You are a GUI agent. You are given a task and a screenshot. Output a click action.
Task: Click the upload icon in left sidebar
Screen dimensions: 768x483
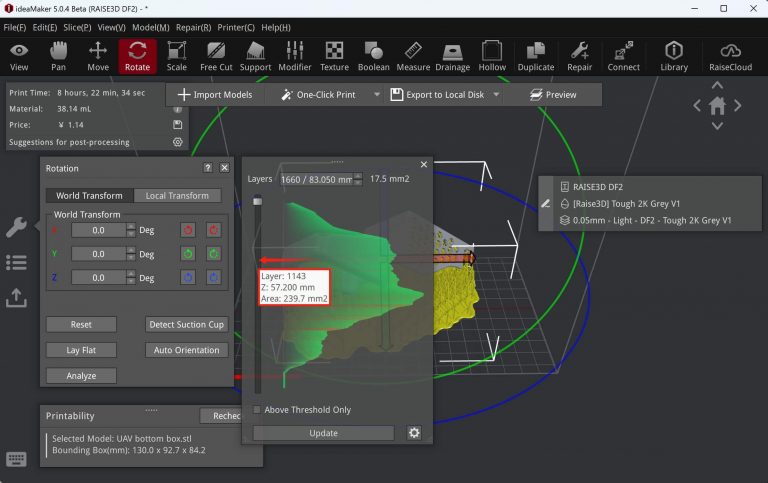(x=16, y=298)
